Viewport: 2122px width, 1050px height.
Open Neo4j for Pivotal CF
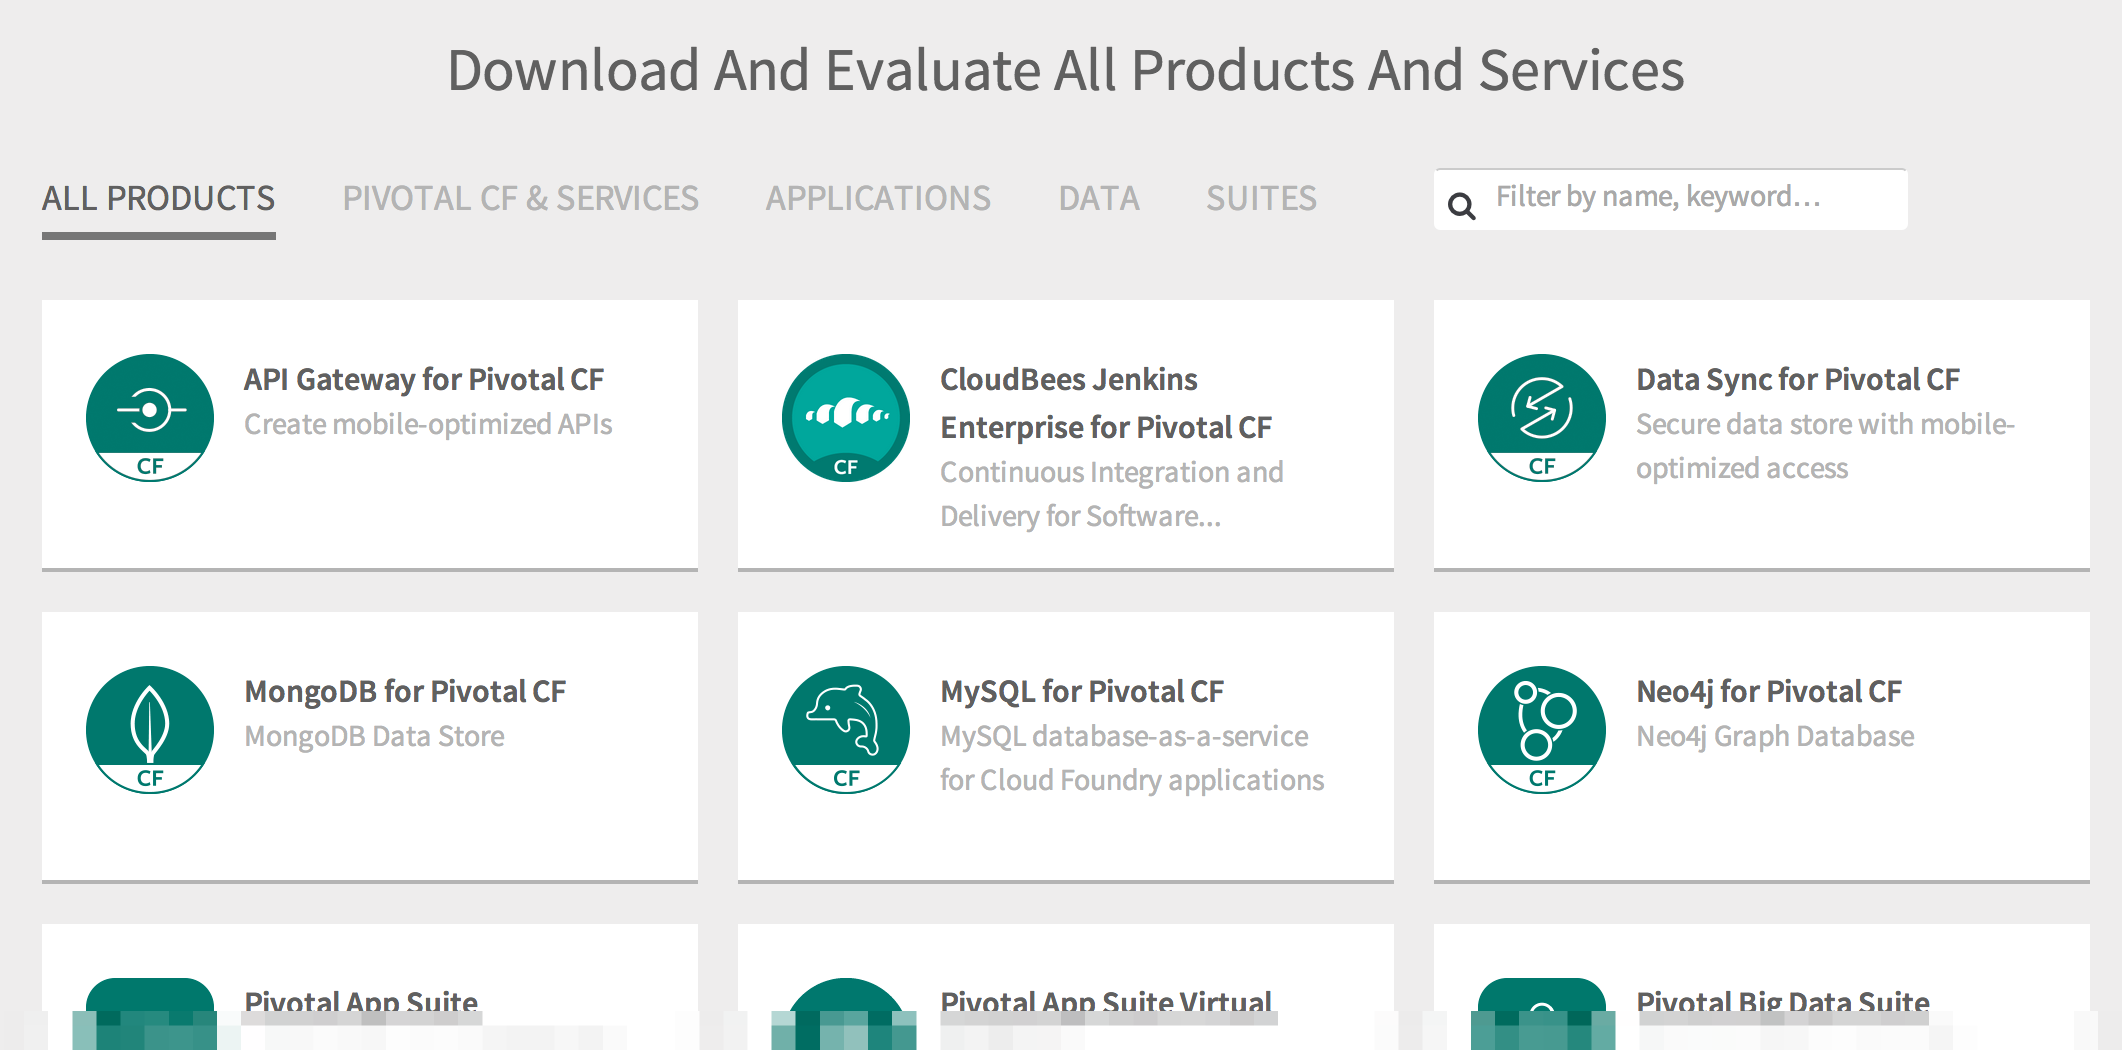1769,692
